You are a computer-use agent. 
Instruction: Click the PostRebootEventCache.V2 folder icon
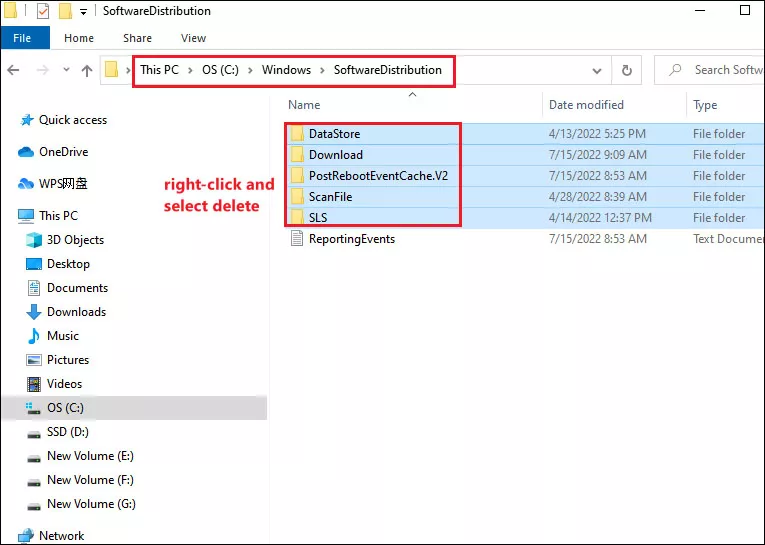click(297, 176)
